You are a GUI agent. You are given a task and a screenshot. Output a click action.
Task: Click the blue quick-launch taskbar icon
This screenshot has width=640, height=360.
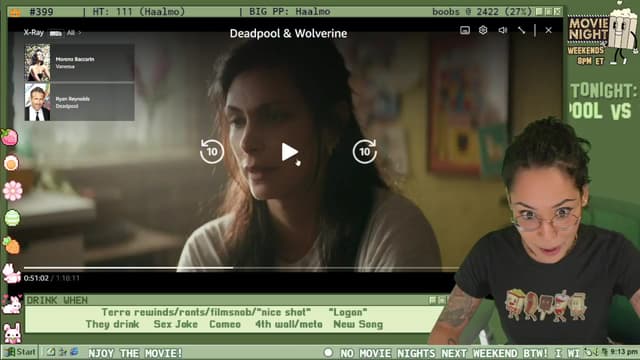tap(74, 352)
